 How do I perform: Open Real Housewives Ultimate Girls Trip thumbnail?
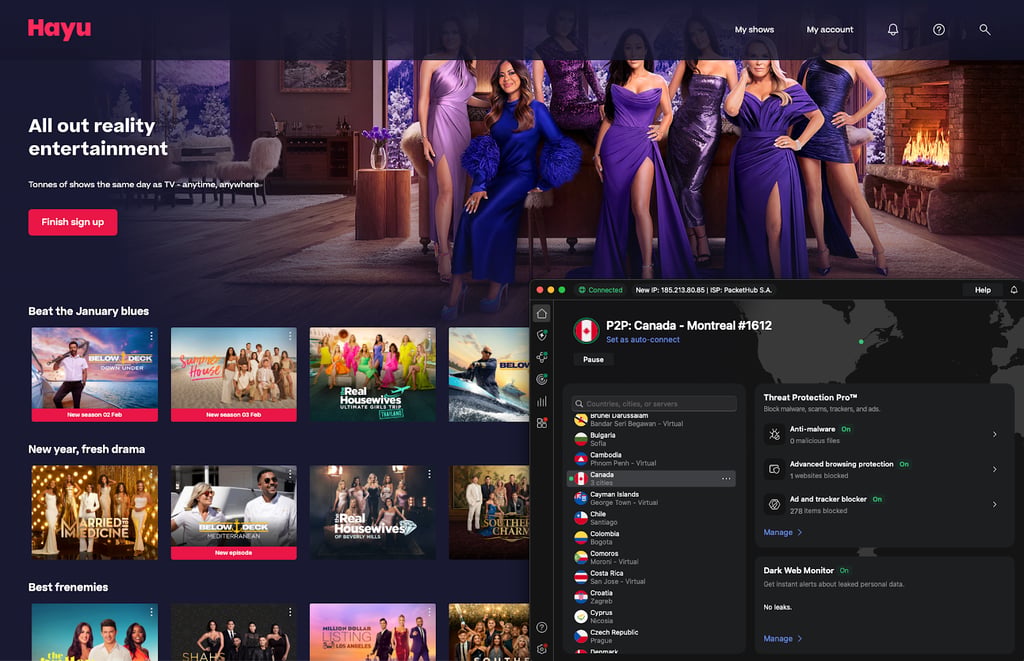(372, 374)
